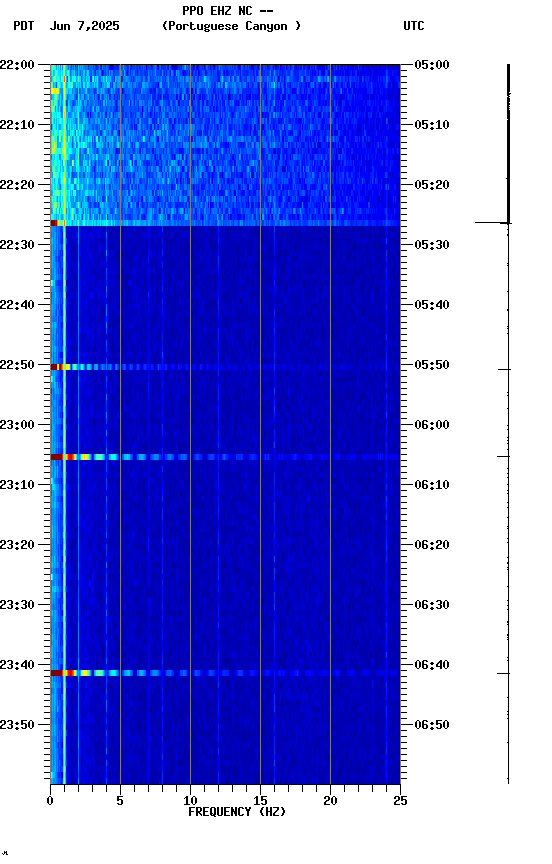This screenshot has height=864, width=552.
Task: Click the 23:20 PDT time label
Action: (17, 545)
